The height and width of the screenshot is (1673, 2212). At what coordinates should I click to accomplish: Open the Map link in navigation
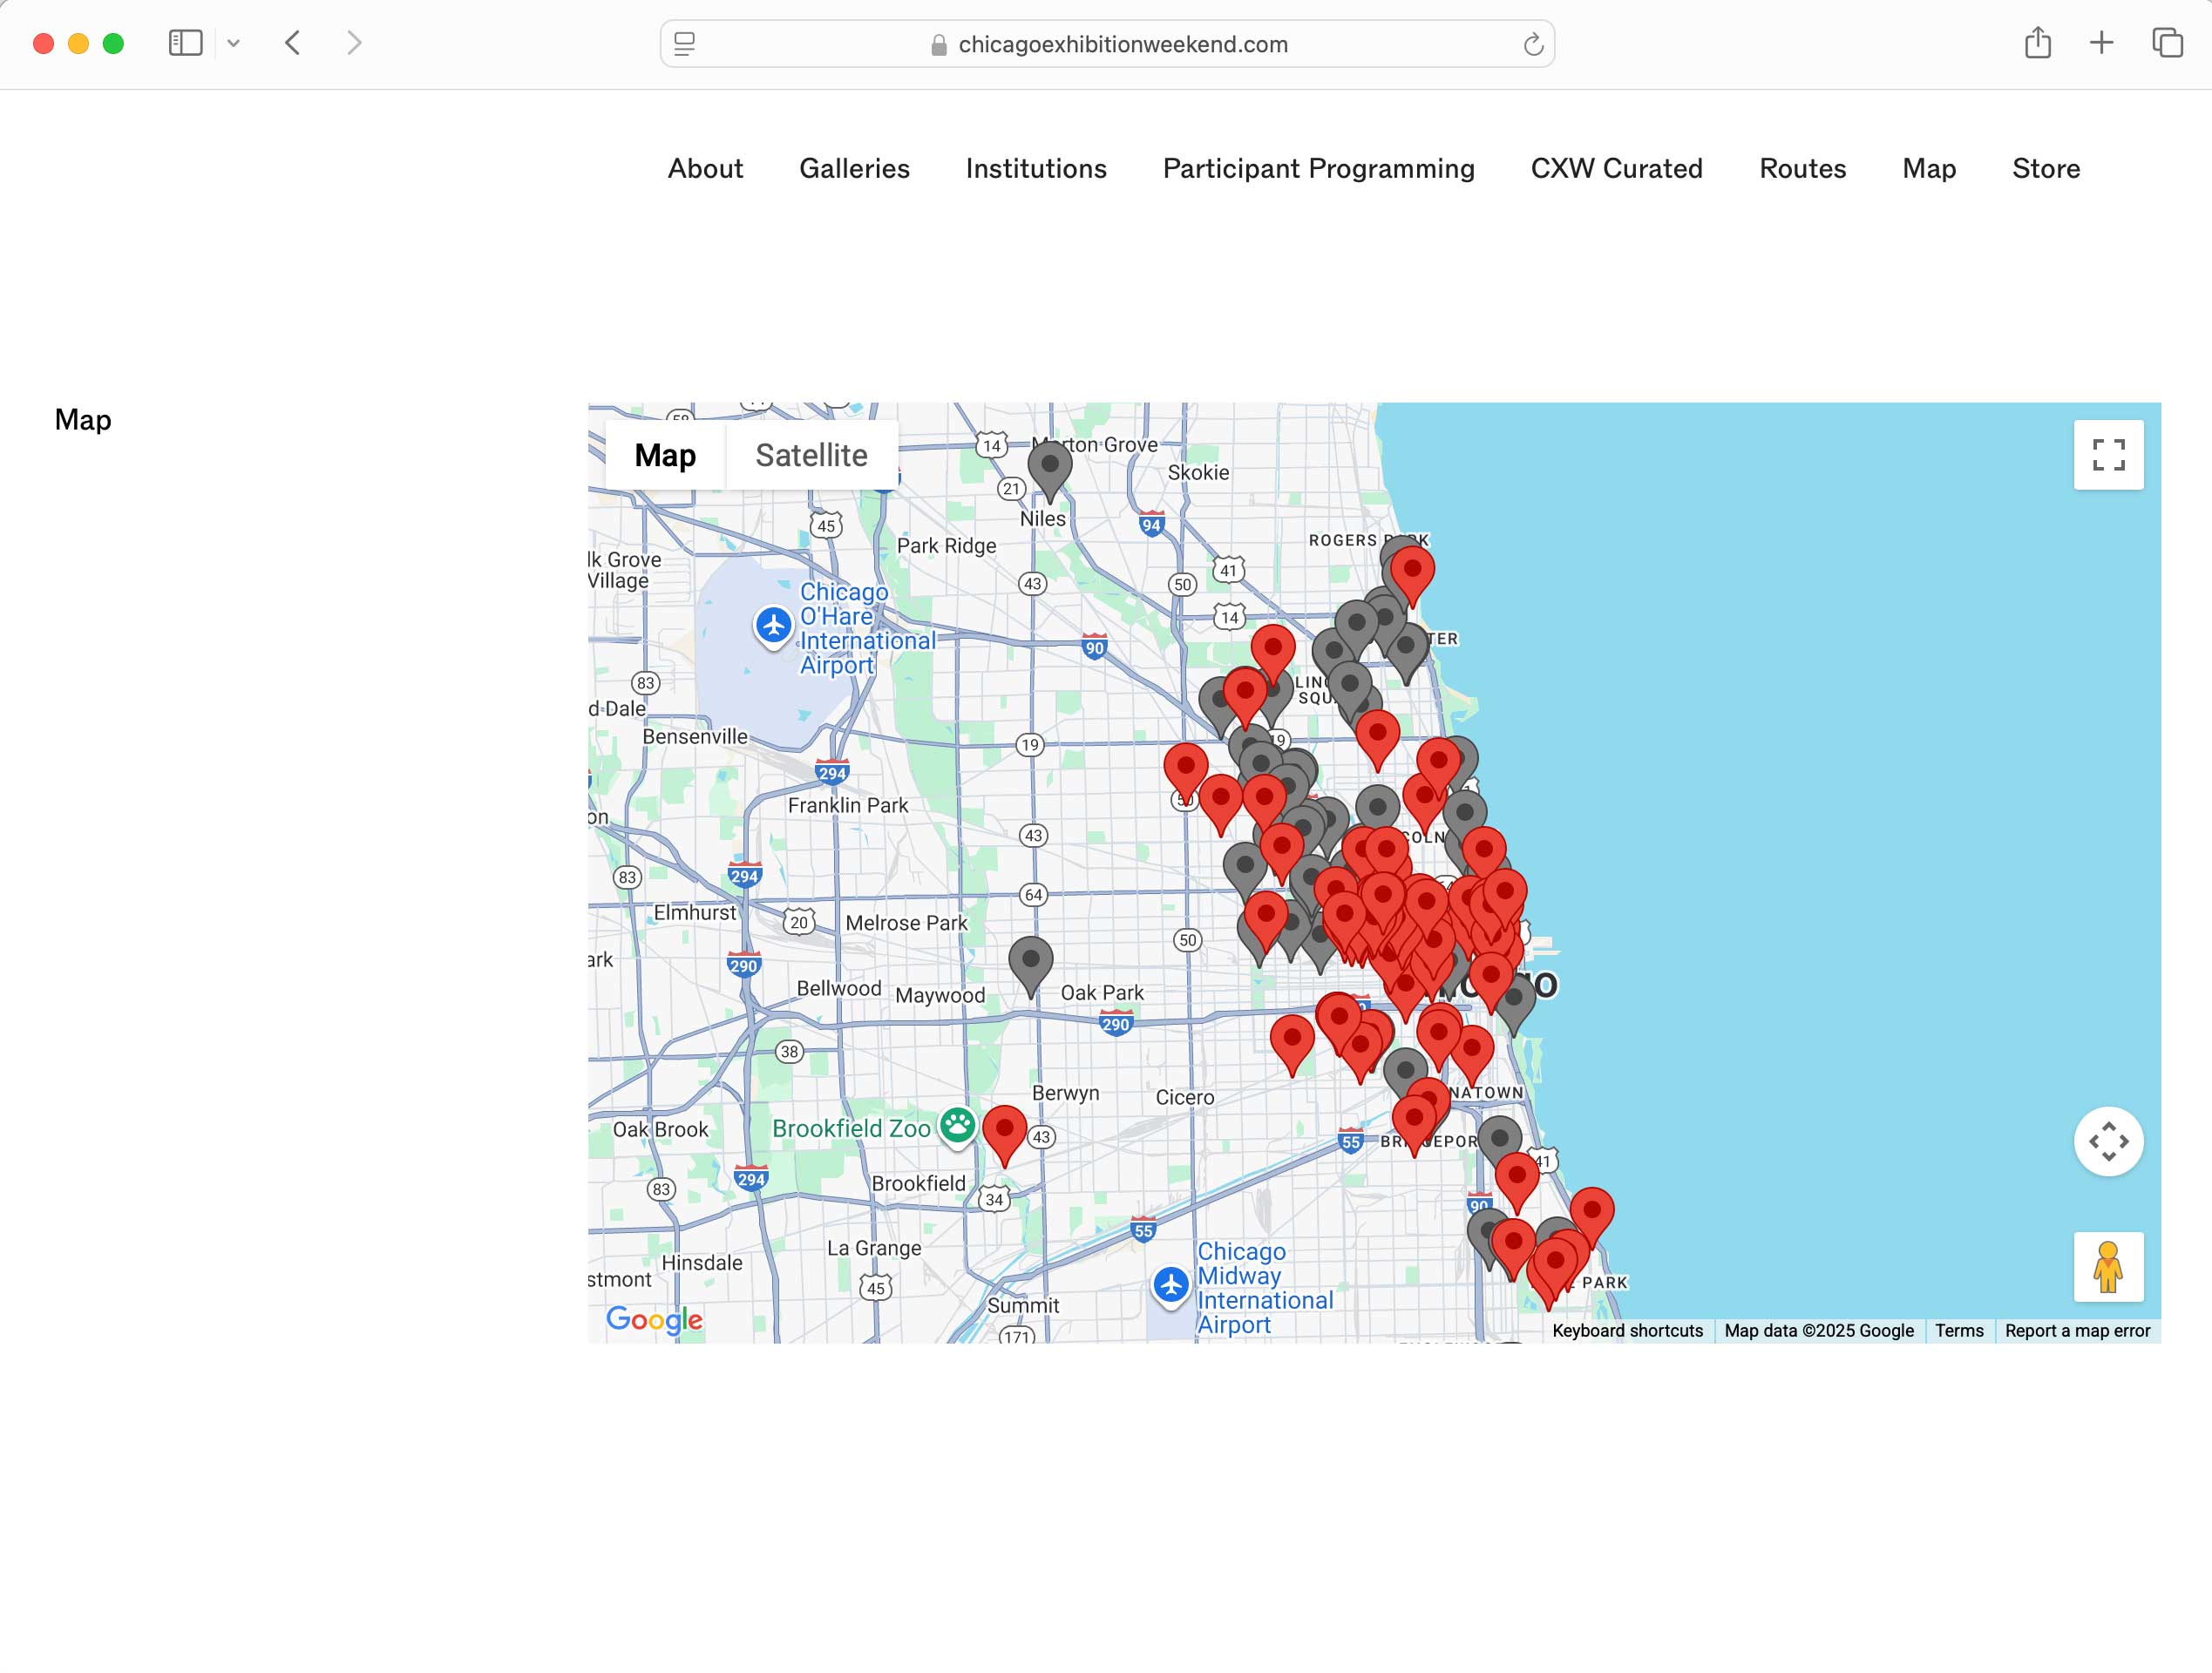pos(1928,168)
